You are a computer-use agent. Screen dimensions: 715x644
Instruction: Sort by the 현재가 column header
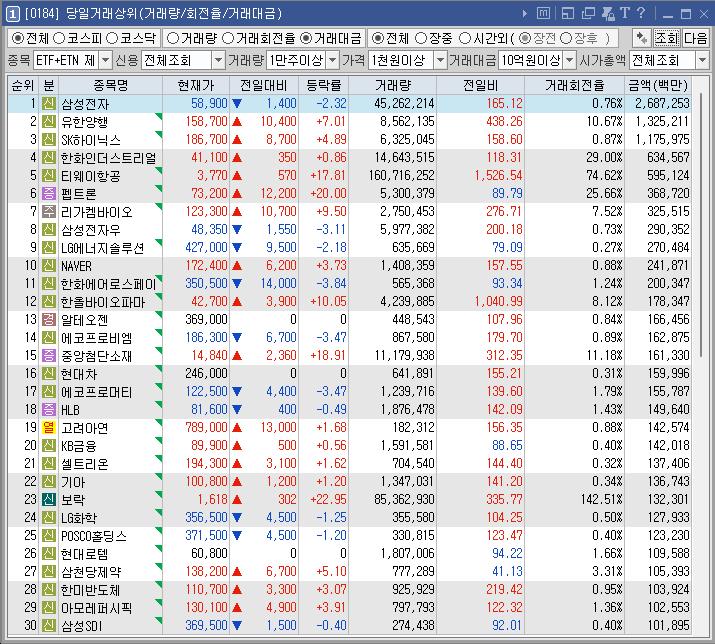[196, 85]
